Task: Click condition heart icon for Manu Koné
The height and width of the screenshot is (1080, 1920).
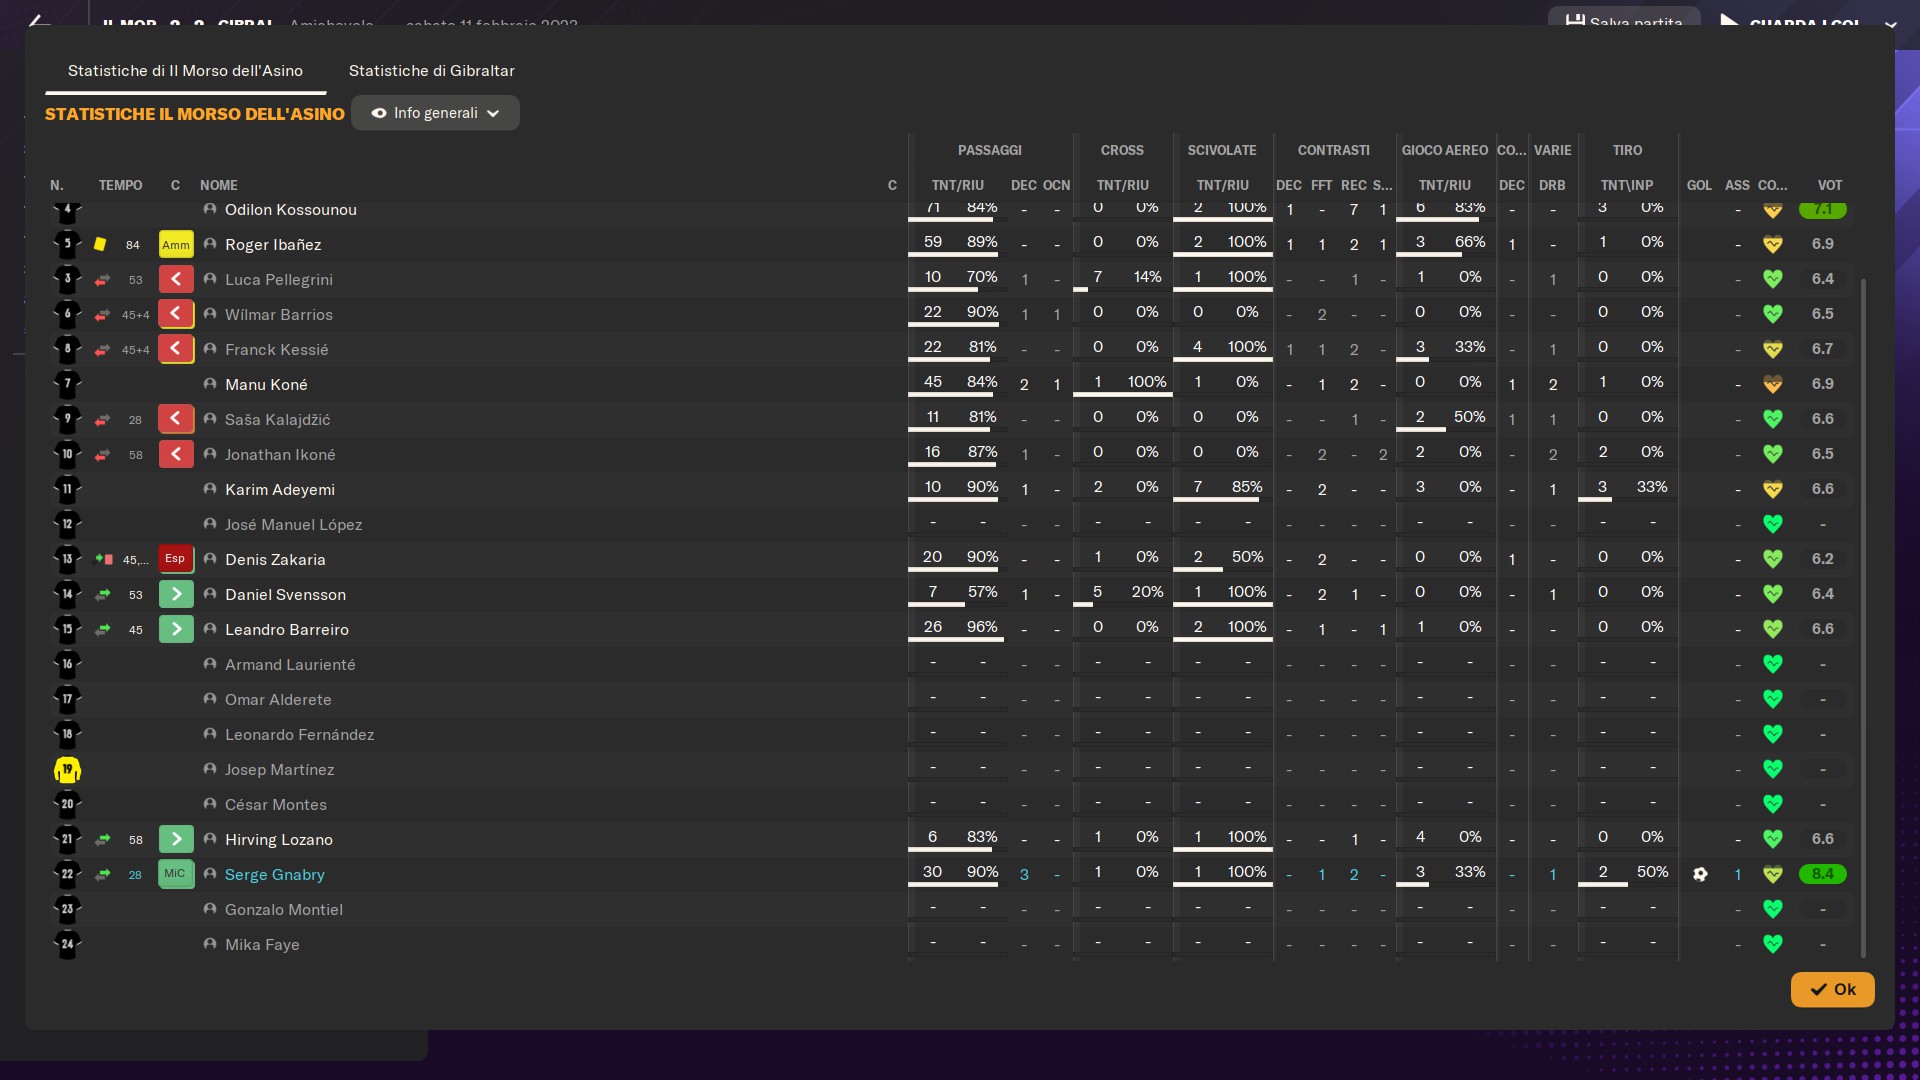Action: click(1772, 384)
